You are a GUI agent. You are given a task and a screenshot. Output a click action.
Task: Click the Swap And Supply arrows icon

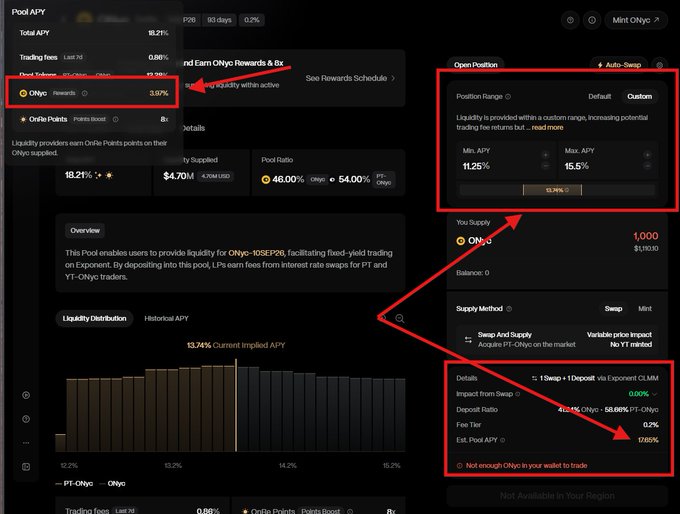point(468,340)
